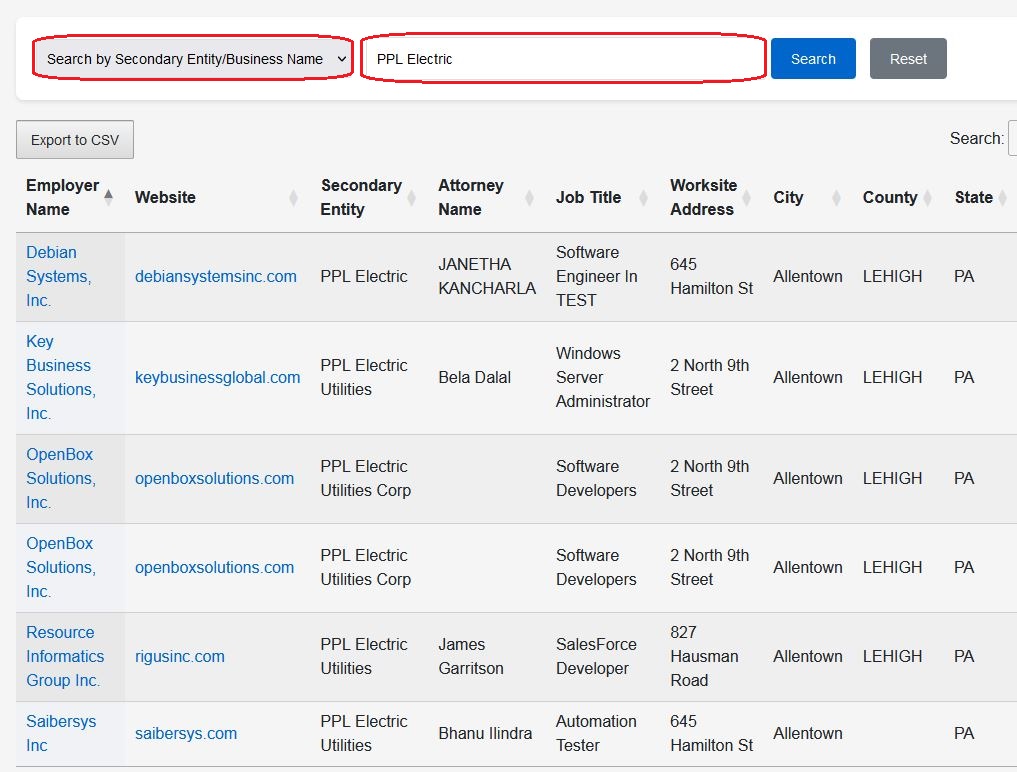Select the Windows Server Administrator job title
1017x772 pixels.
[x=603, y=378]
